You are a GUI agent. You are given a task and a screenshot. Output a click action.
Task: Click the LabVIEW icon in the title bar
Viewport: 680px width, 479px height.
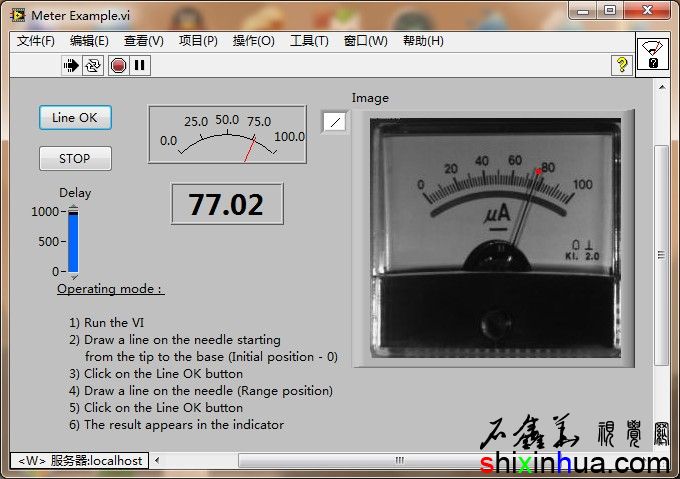point(17,15)
